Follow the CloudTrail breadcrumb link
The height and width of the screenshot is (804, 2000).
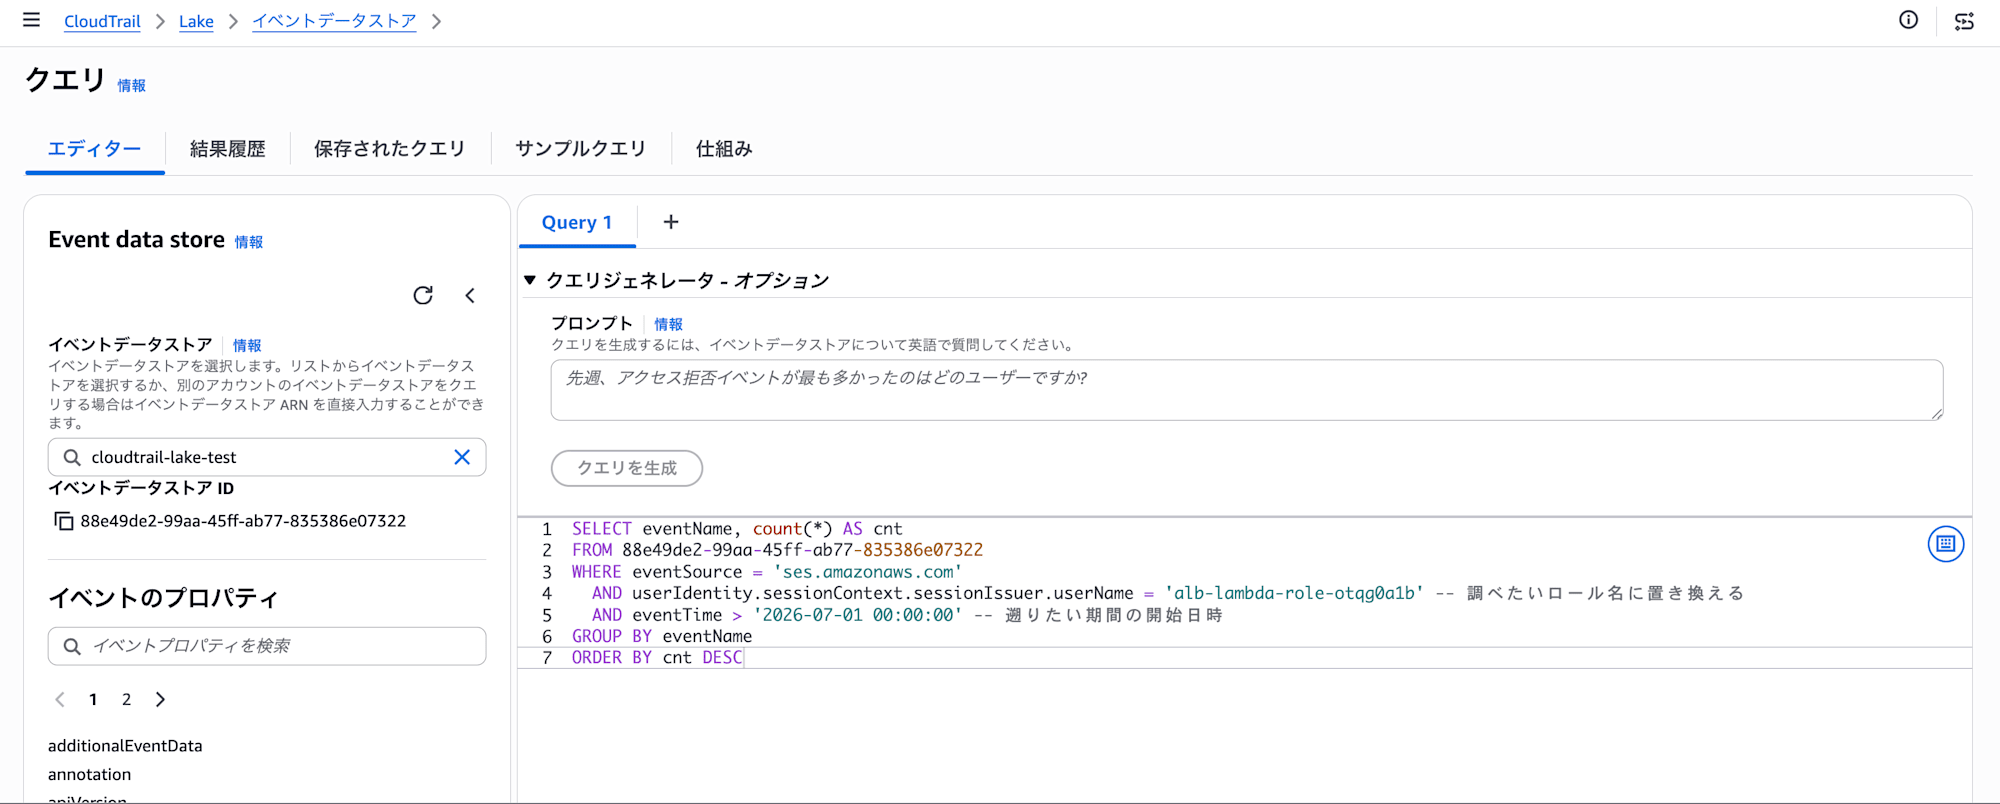click(x=102, y=21)
